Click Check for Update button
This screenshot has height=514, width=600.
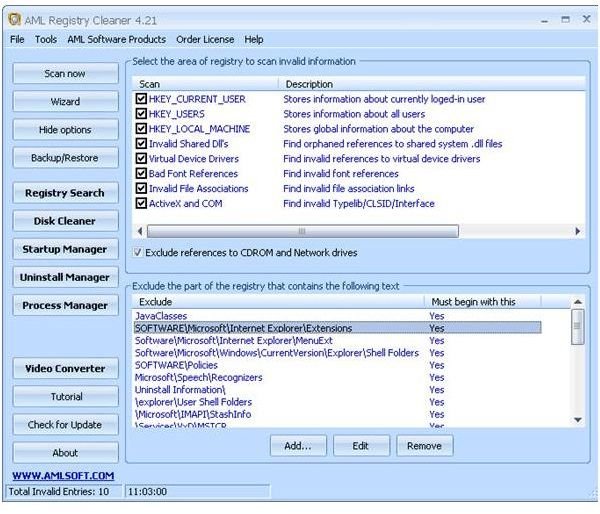click(x=65, y=425)
